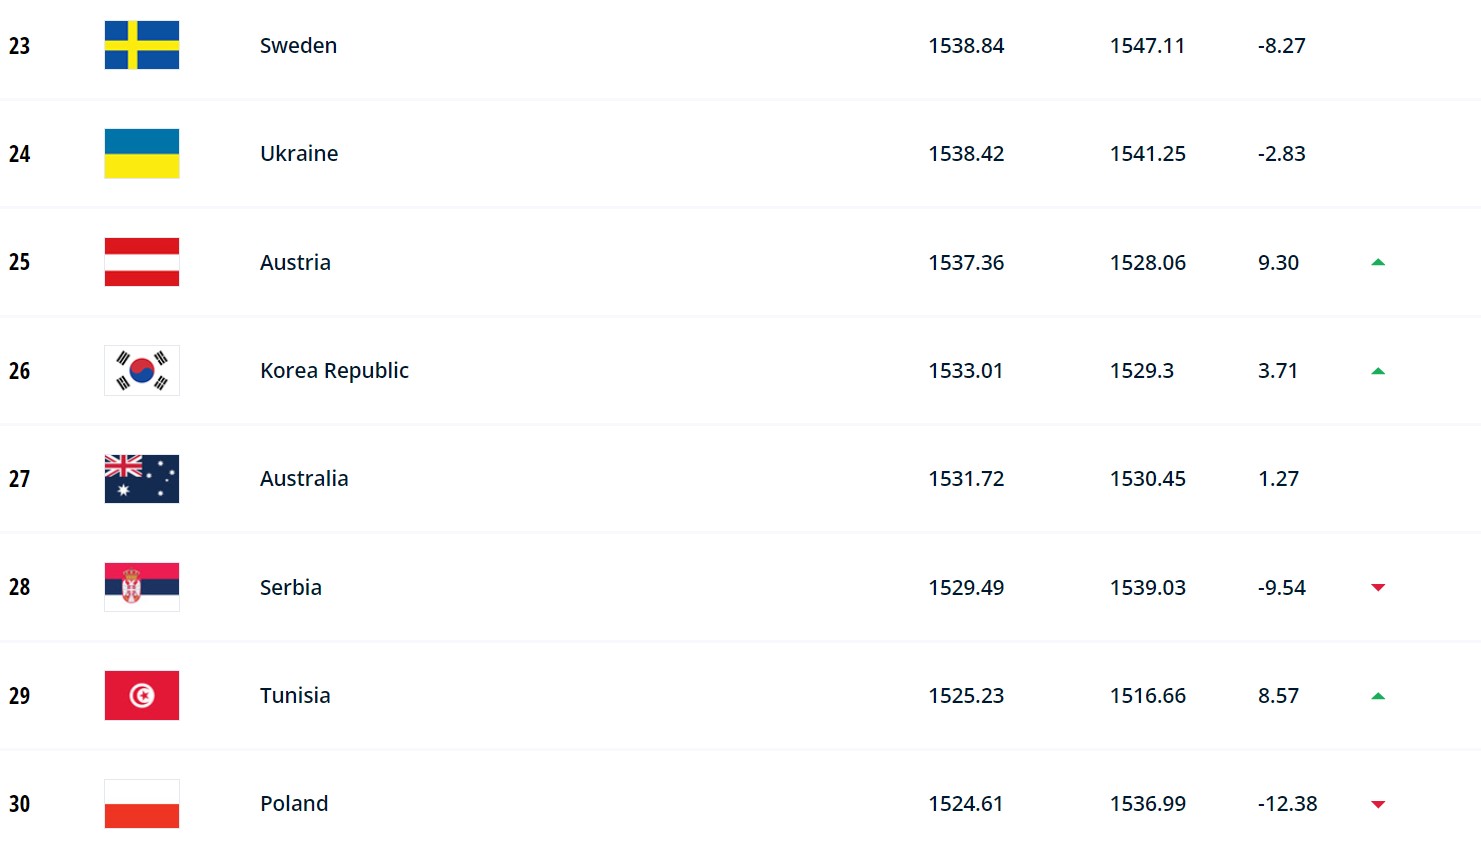Screen dimensions: 1481x847
Task: Open the Korea Republic flag icon
Action: click(x=142, y=370)
